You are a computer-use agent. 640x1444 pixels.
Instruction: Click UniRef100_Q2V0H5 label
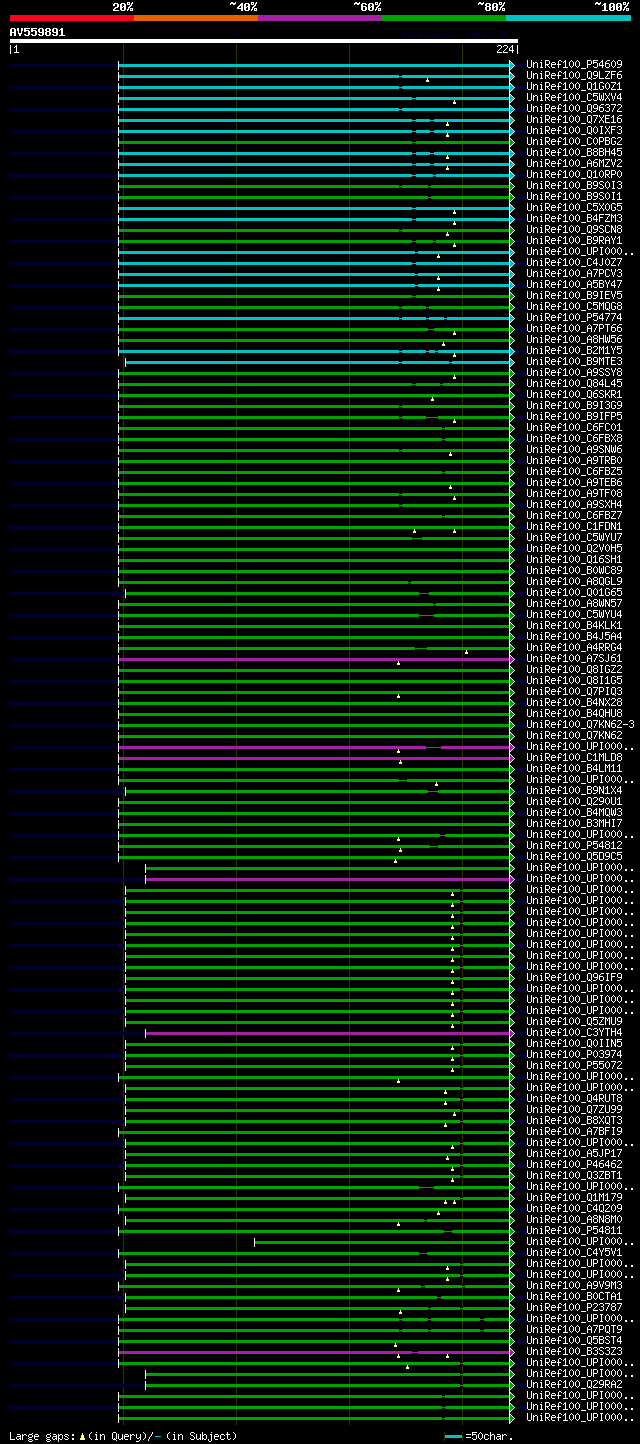574,549
